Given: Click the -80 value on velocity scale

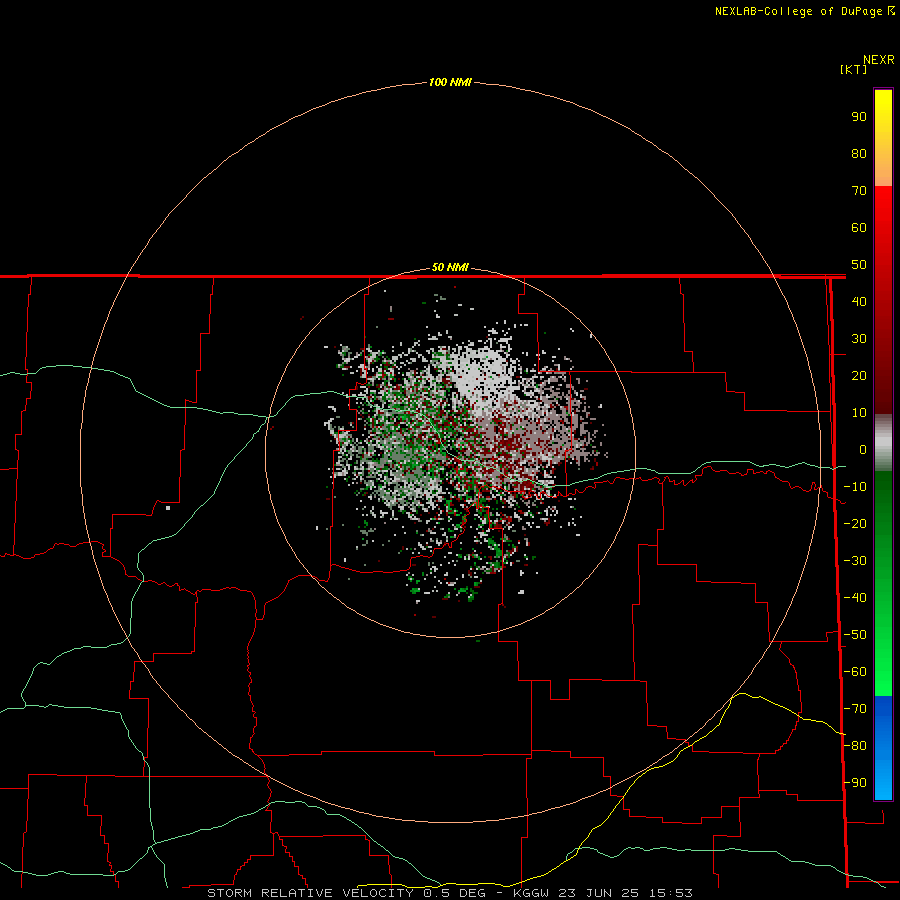Looking at the screenshot, I should click(x=855, y=746).
